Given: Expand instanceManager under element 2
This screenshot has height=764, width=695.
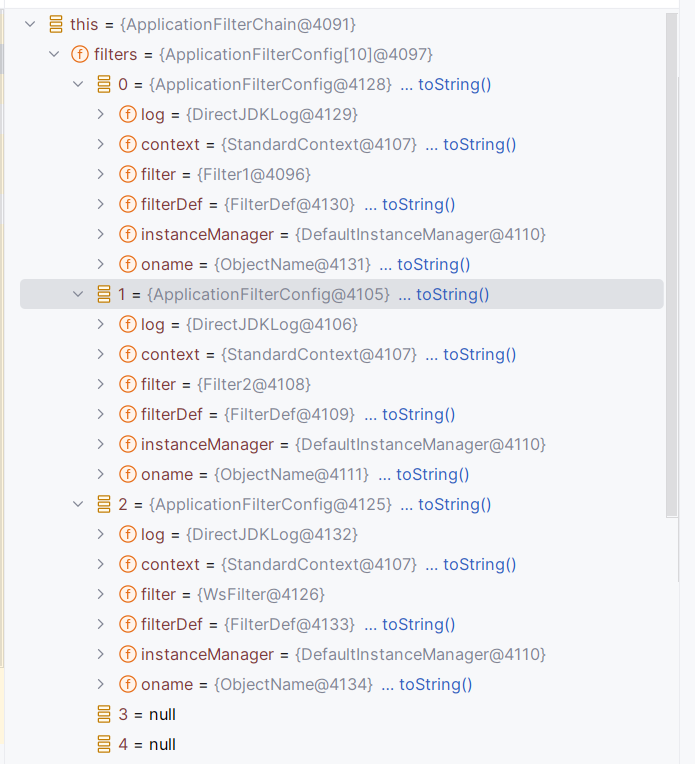Looking at the screenshot, I should (101, 654).
